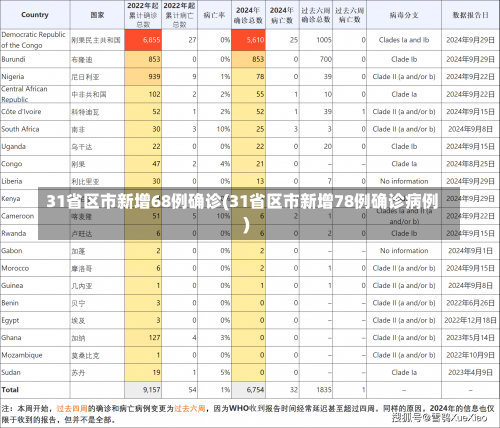Select the "Ghana" country cell

pyautogui.click(x=35, y=338)
